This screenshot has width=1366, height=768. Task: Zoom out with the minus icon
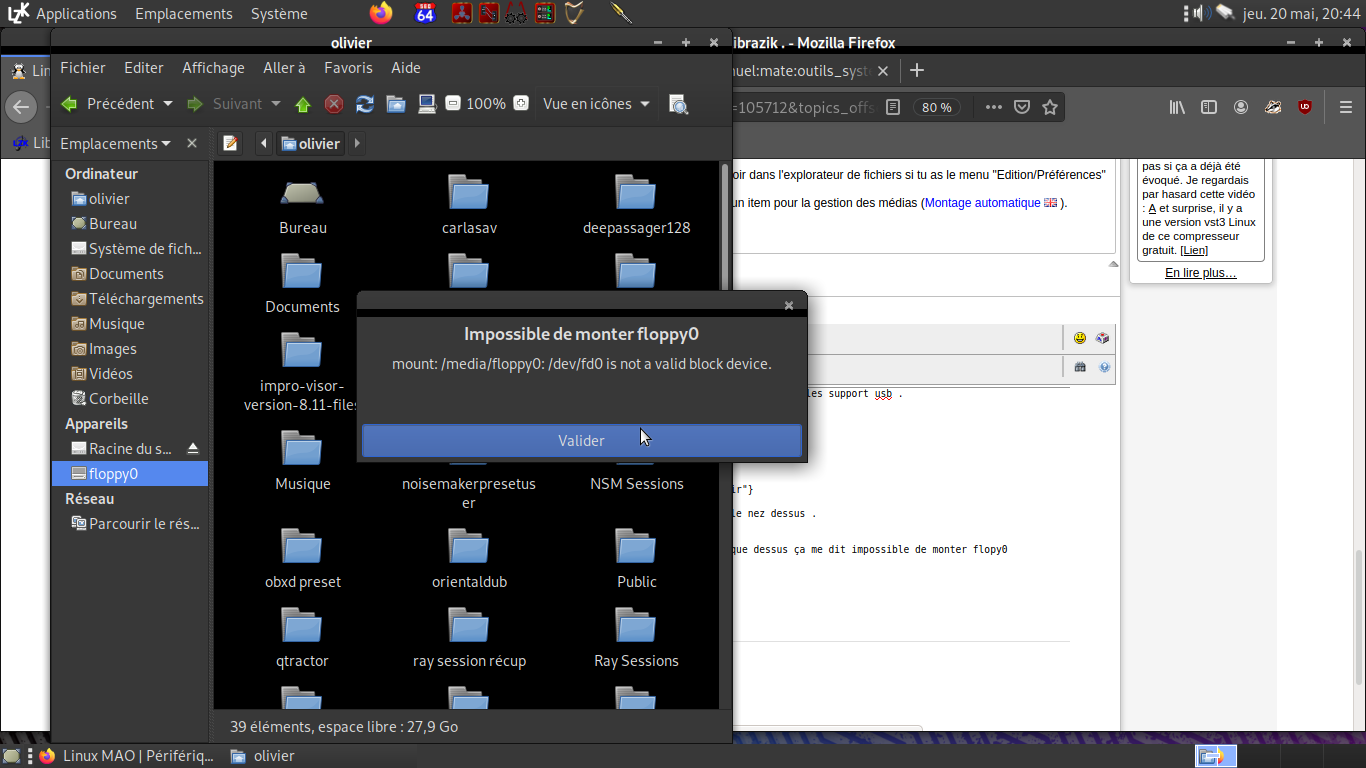click(453, 103)
